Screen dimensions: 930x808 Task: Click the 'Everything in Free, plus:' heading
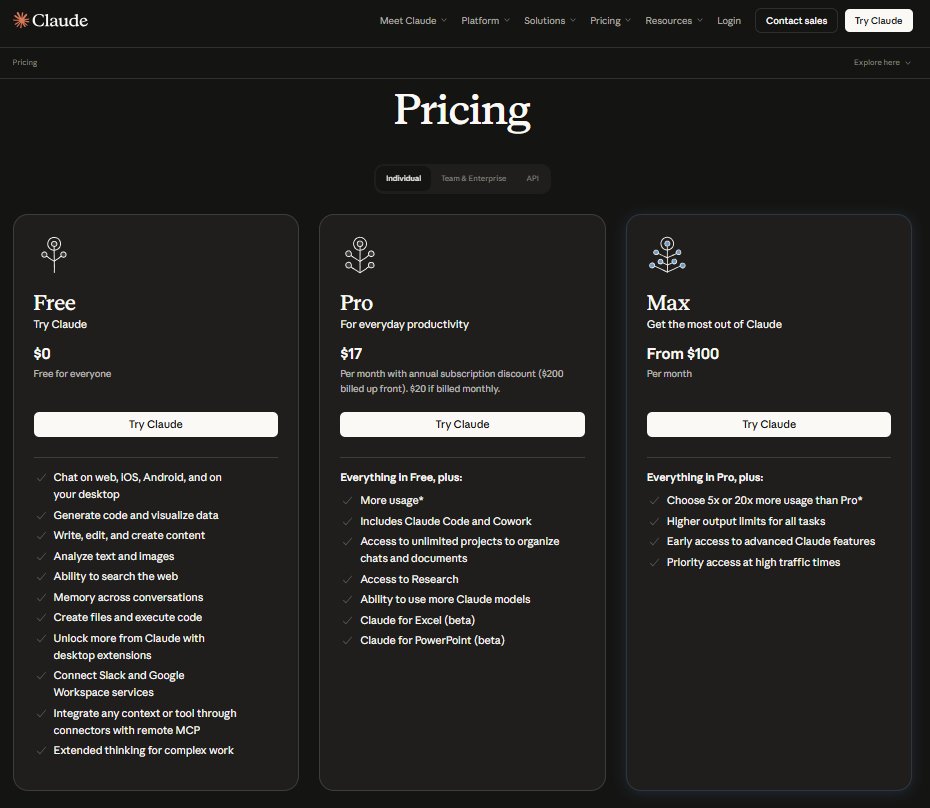pyautogui.click(x=401, y=478)
